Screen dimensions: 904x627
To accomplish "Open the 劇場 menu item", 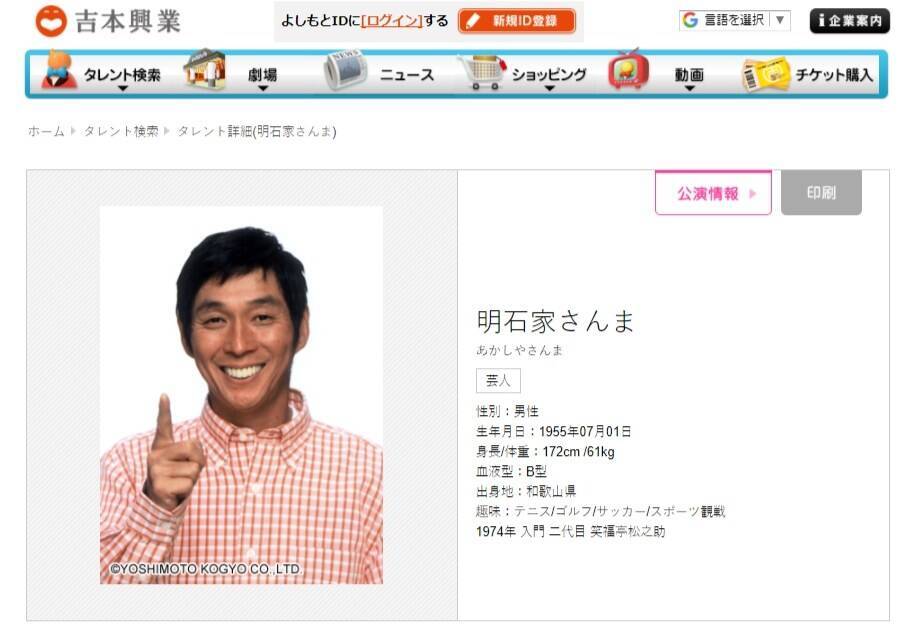I will (262, 74).
